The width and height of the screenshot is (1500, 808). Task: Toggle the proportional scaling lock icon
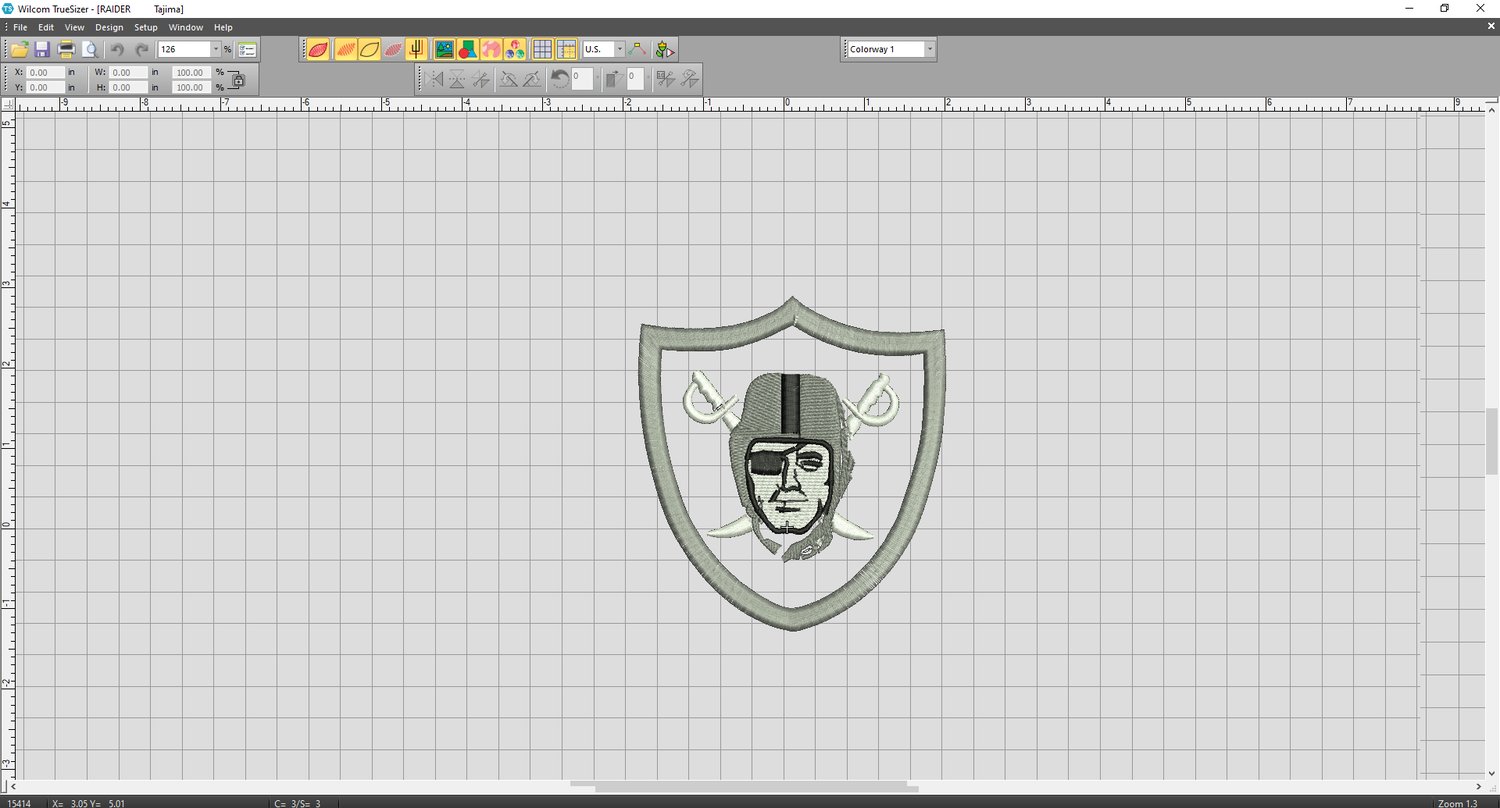click(x=238, y=80)
